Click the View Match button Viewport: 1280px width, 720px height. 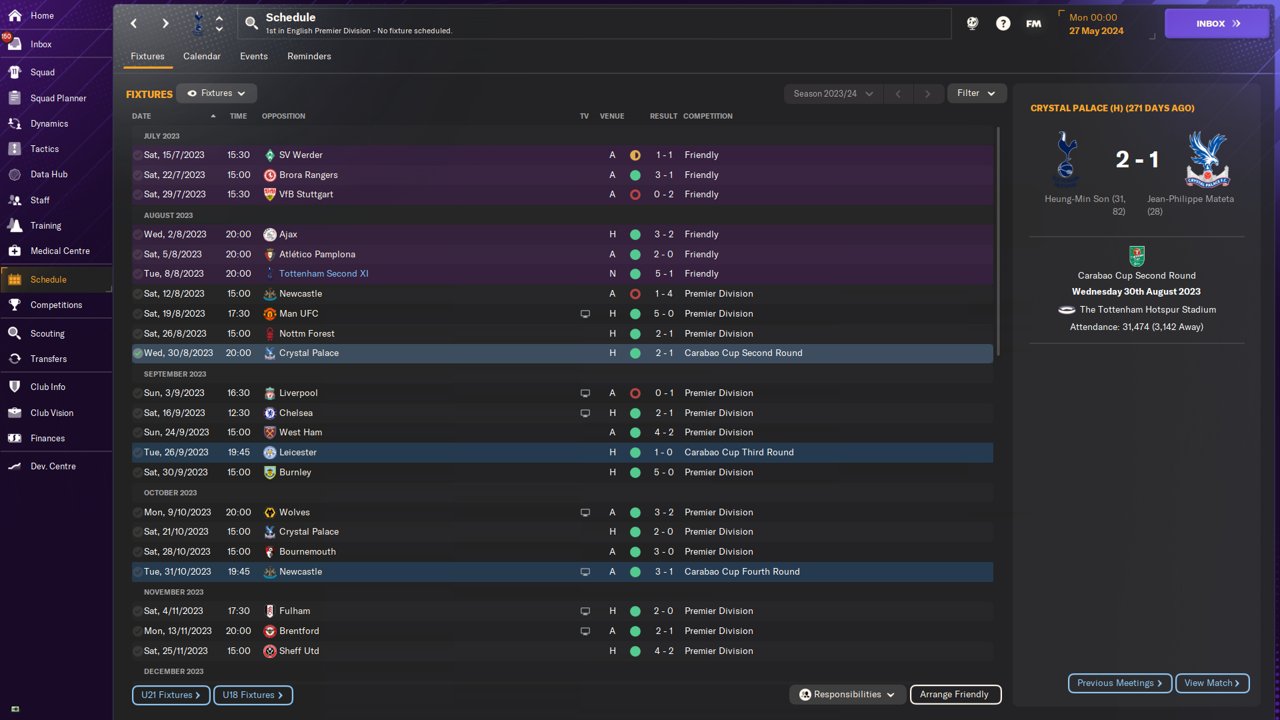point(1212,683)
